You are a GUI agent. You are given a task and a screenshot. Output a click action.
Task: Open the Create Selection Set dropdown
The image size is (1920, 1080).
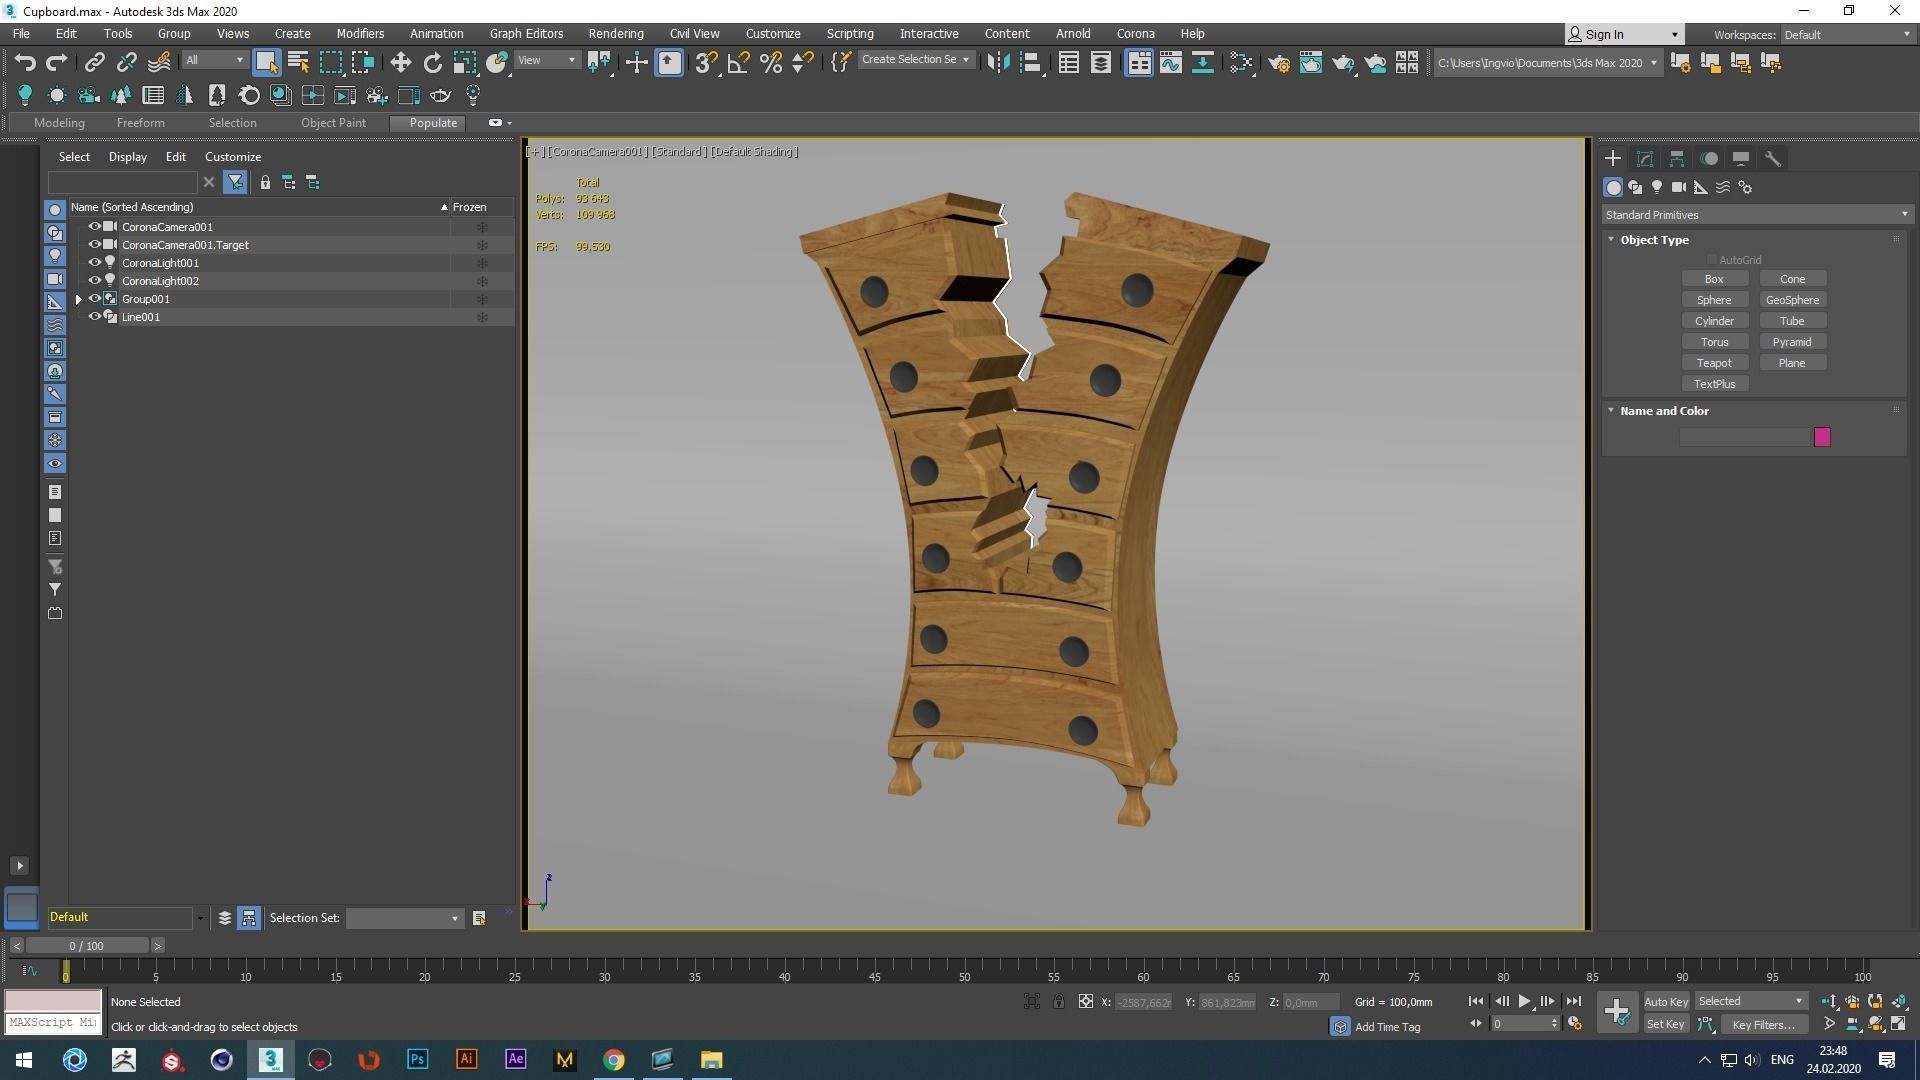915,60
